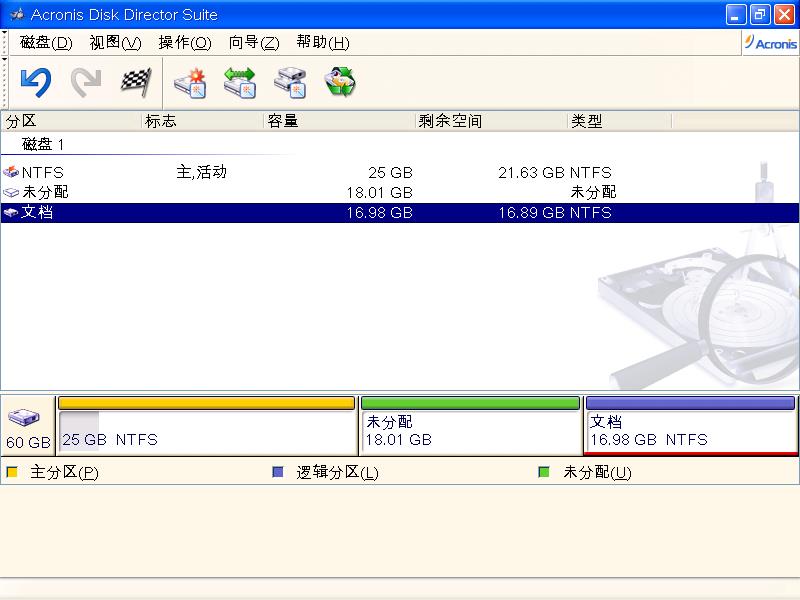The width and height of the screenshot is (800, 600).
Task: Click the yellow 主分区(P) legend swatch
Action: coord(12,472)
